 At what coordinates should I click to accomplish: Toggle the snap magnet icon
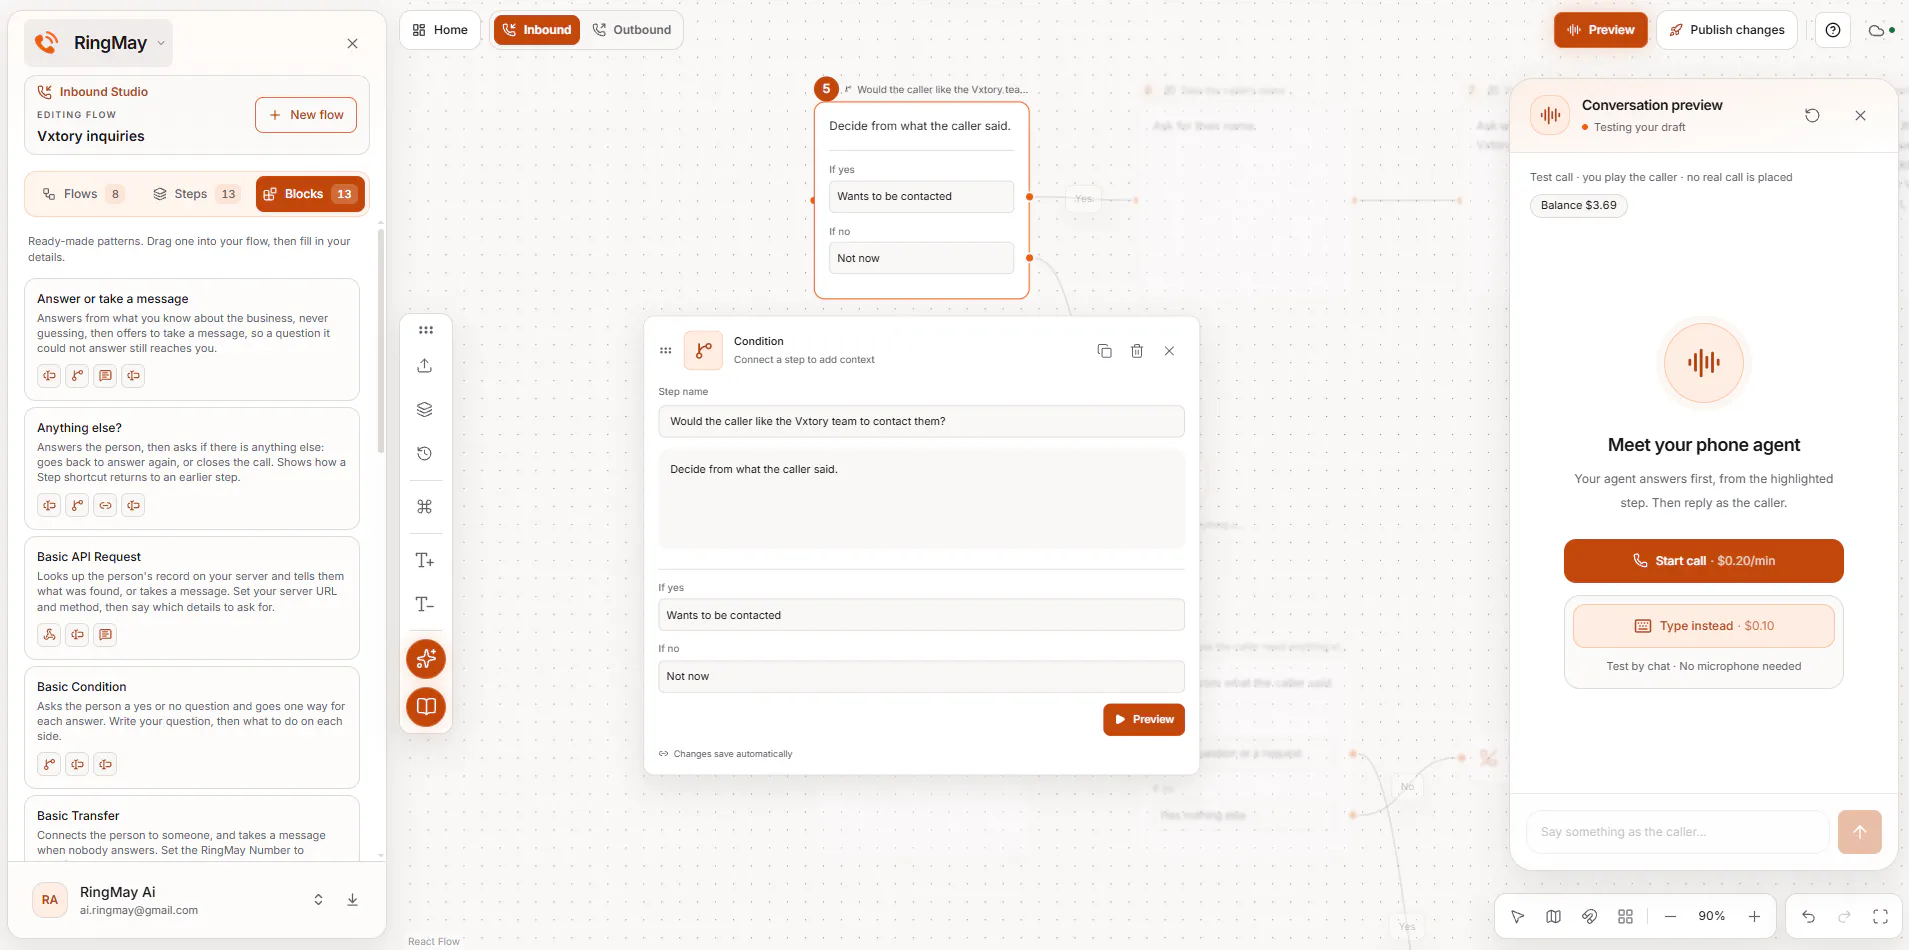click(1590, 917)
